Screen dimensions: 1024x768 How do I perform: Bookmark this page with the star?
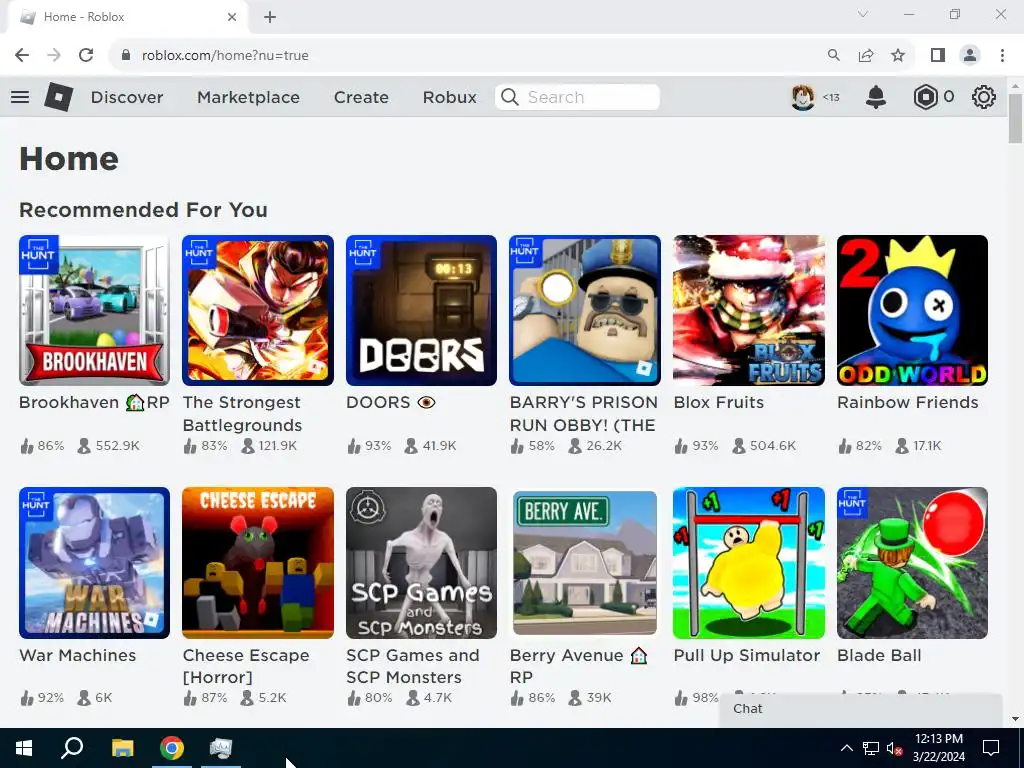point(898,56)
